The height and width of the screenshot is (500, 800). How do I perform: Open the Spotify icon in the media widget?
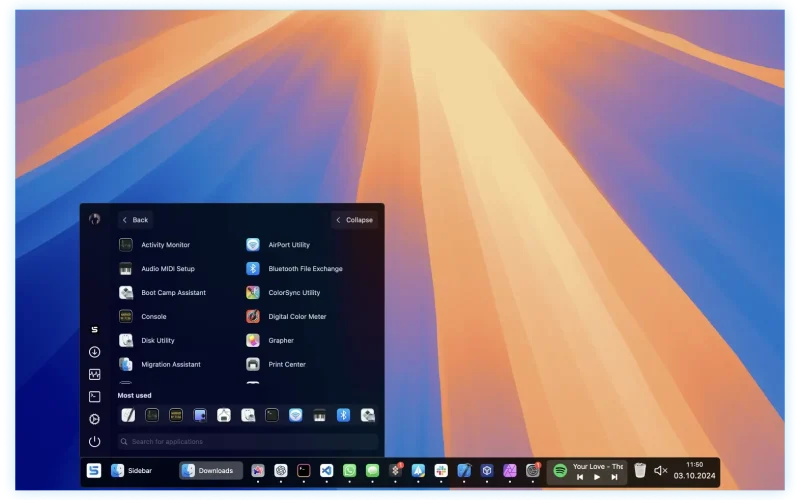[x=560, y=471]
